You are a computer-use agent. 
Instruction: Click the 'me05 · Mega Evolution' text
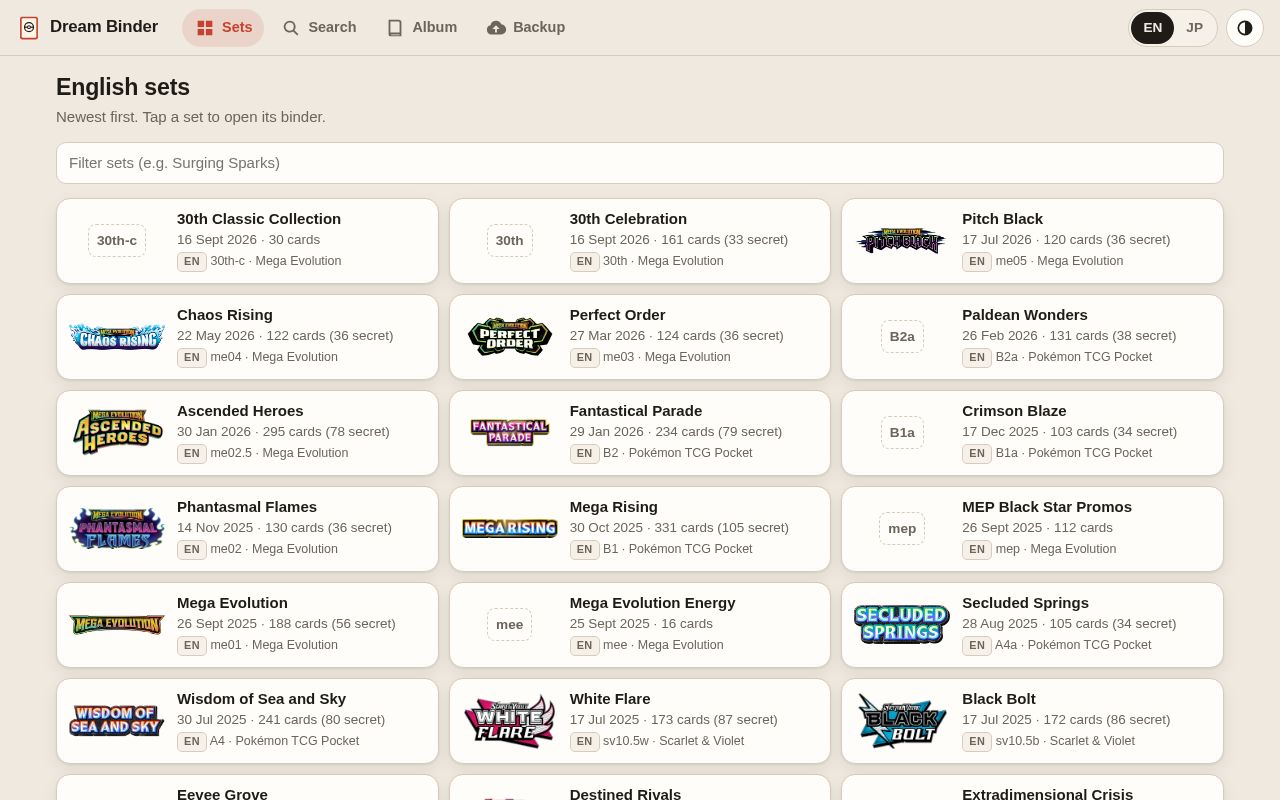point(1059,261)
